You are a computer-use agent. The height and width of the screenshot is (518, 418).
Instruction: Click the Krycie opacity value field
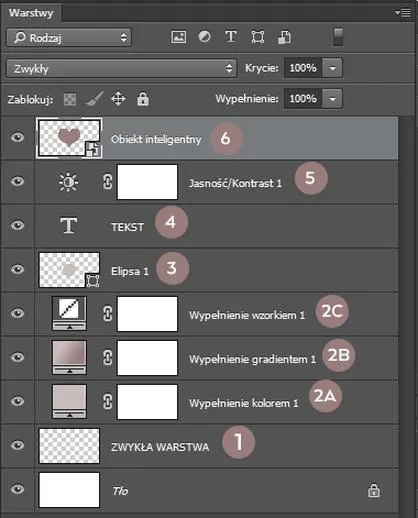[303, 68]
